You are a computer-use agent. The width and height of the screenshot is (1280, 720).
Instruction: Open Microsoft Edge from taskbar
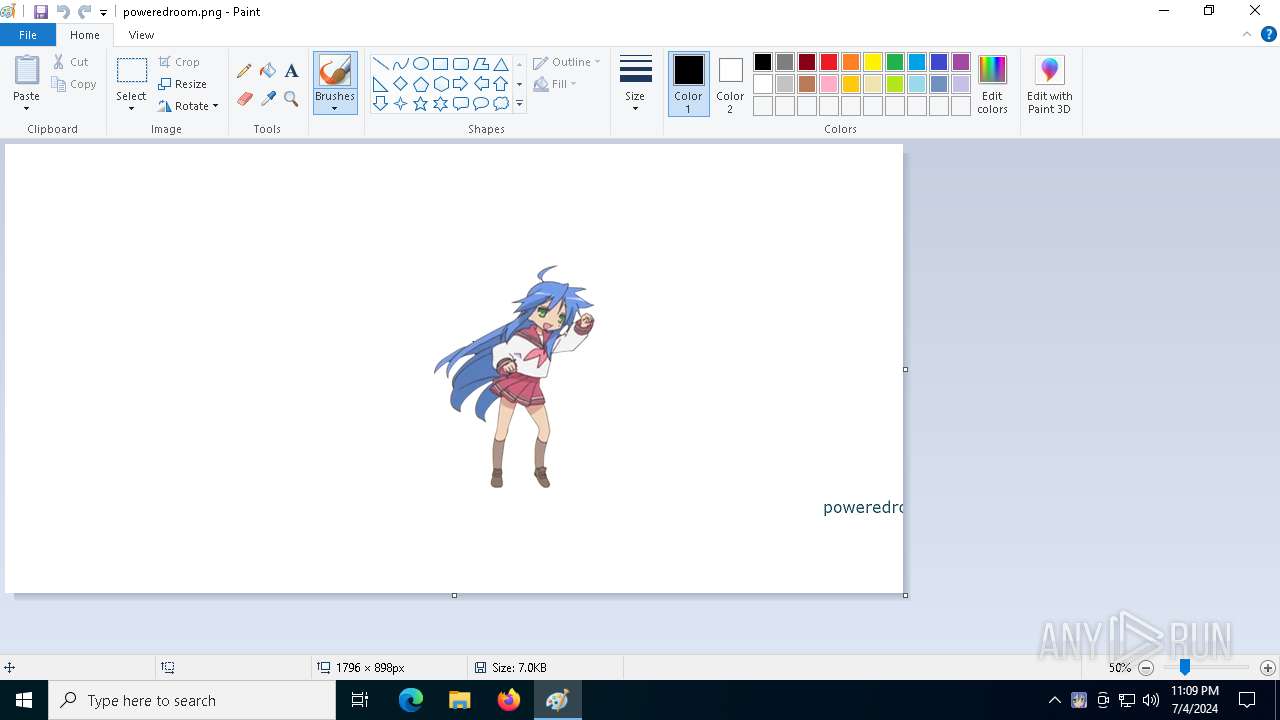click(411, 700)
